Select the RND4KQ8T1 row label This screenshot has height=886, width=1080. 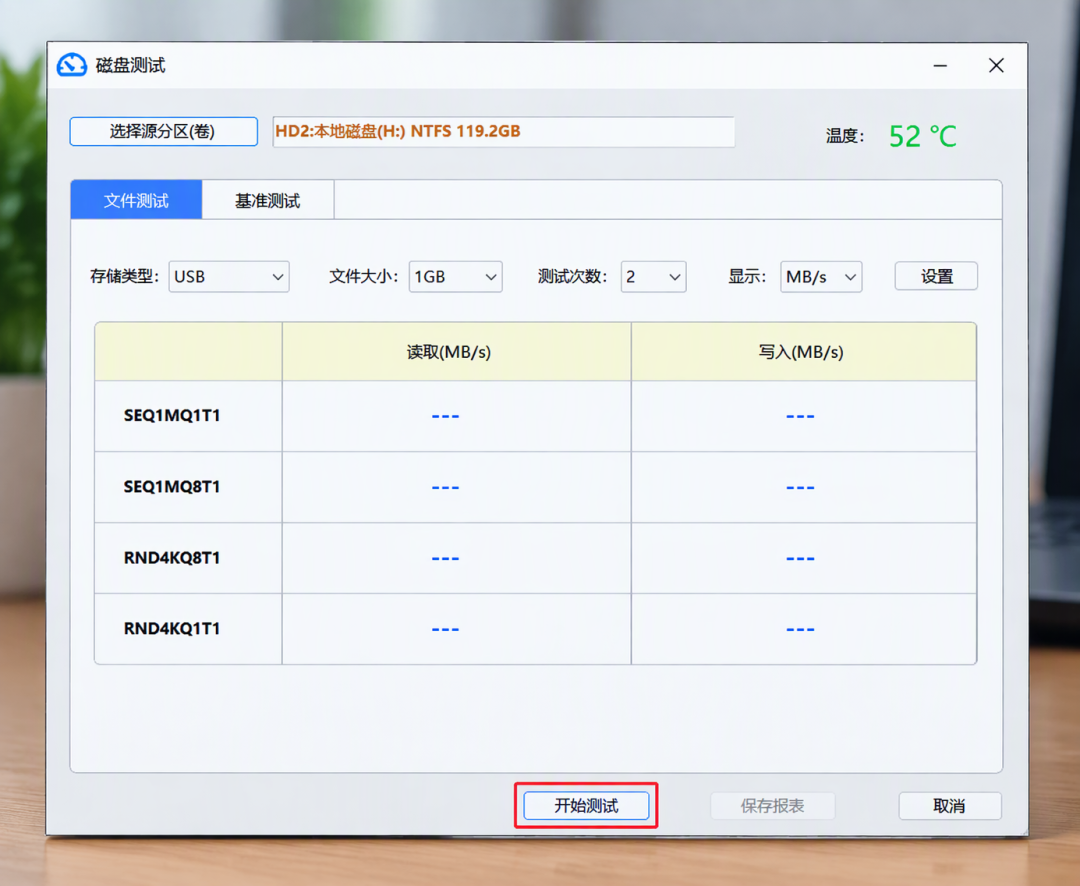172,557
